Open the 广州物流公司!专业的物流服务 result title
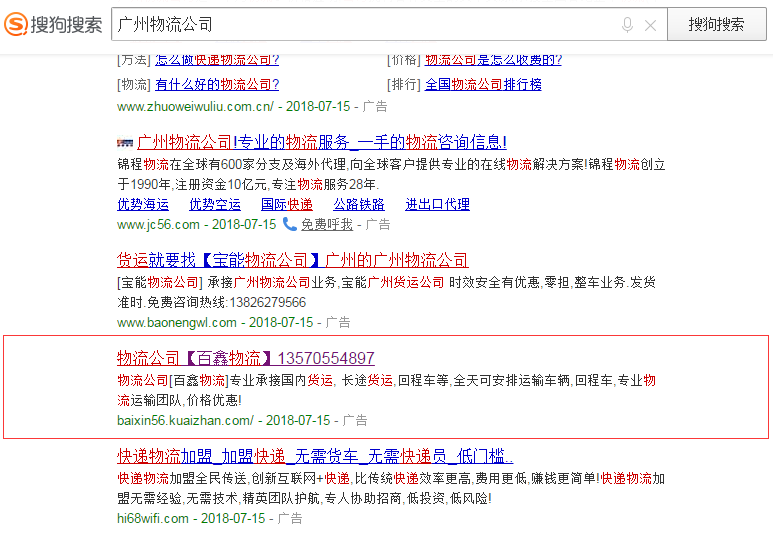 (322, 143)
